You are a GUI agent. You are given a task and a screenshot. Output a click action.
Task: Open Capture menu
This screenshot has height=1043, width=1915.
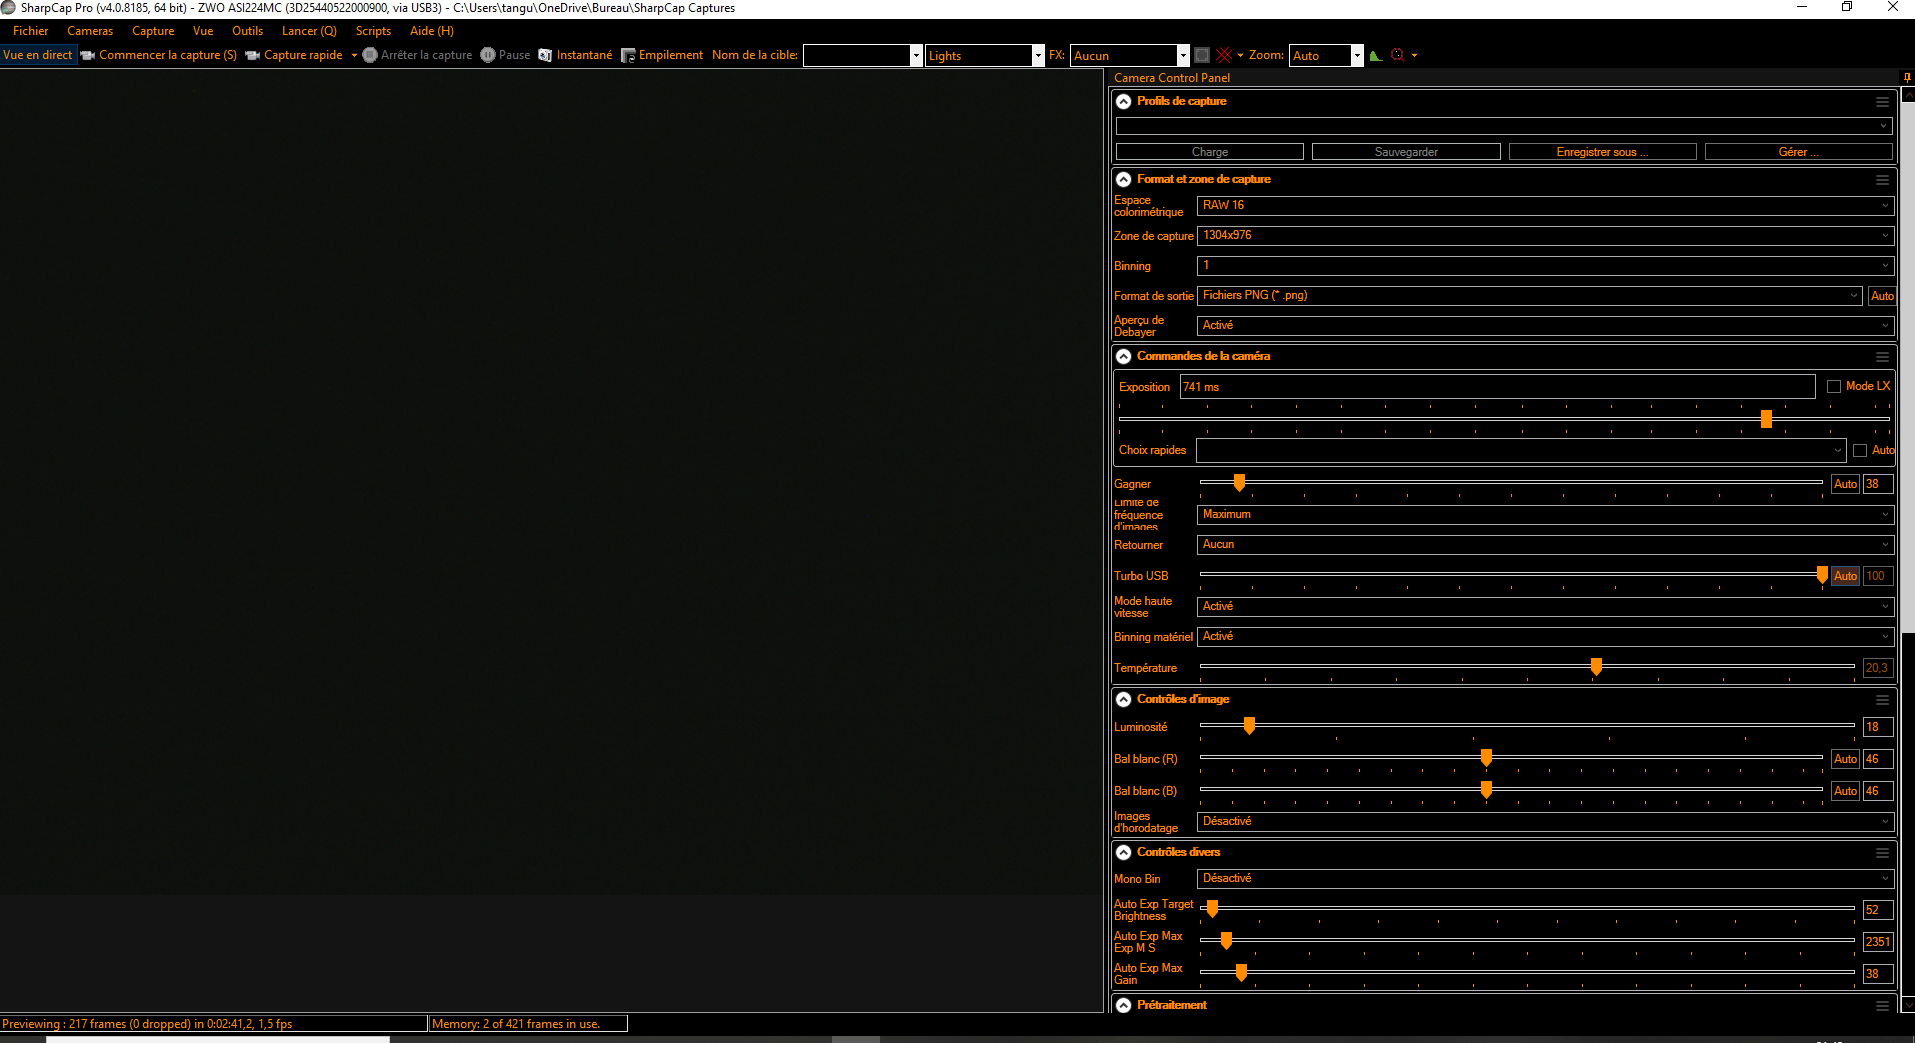pyautogui.click(x=153, y=31)
